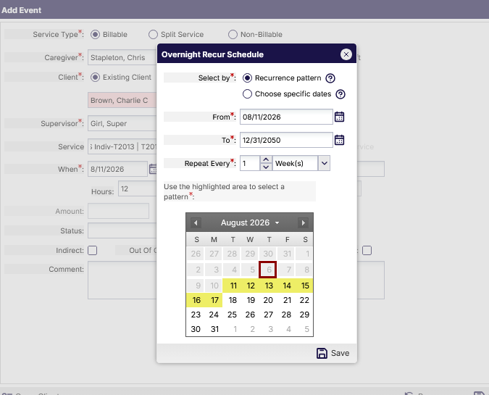Image resolution: width=489 pixels, height=395 pixels.
Task: Click the Status field
Action: click(x=122, y=231)
